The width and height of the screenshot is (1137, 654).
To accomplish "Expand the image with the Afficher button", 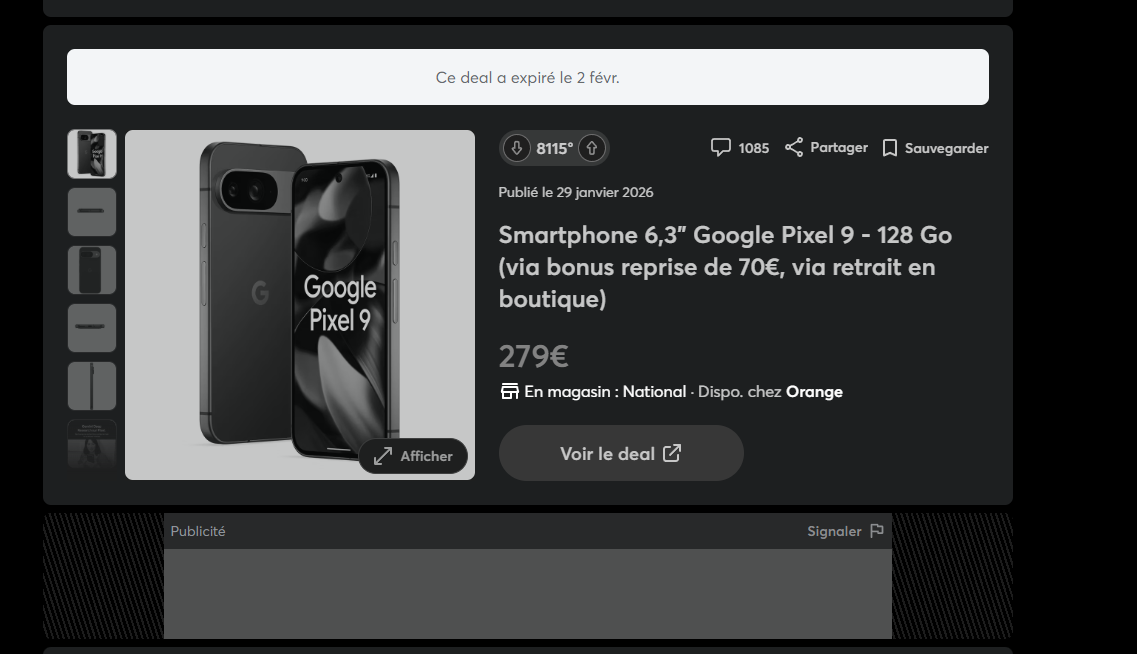I will (413, 456).
